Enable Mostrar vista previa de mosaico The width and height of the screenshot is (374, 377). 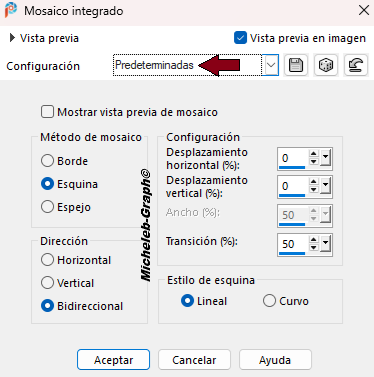coord(47,112)
